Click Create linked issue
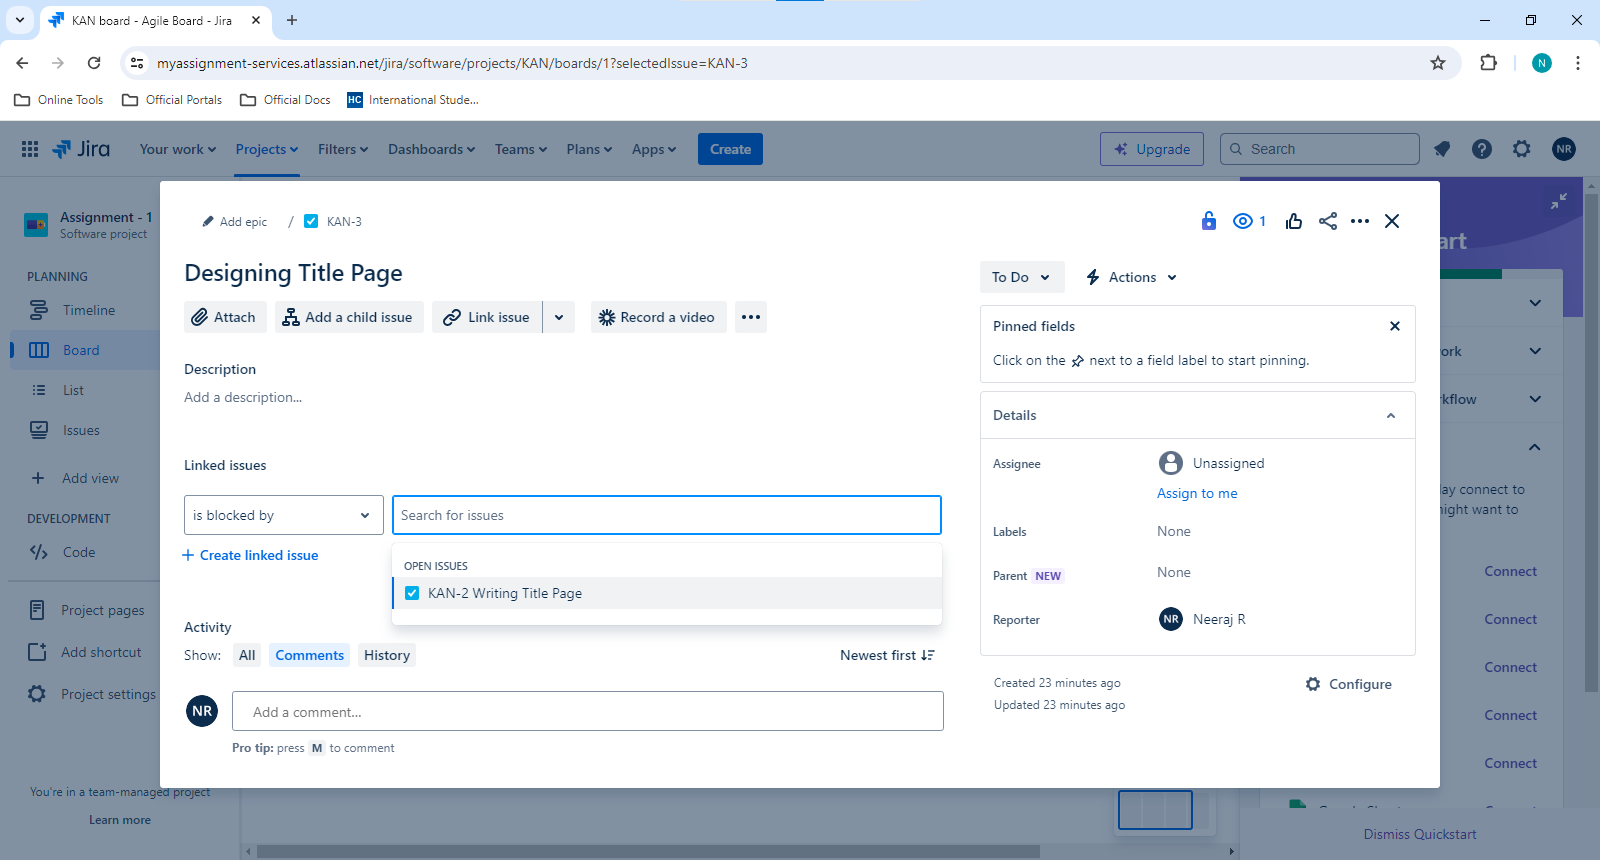 click(x=250, y=555)
